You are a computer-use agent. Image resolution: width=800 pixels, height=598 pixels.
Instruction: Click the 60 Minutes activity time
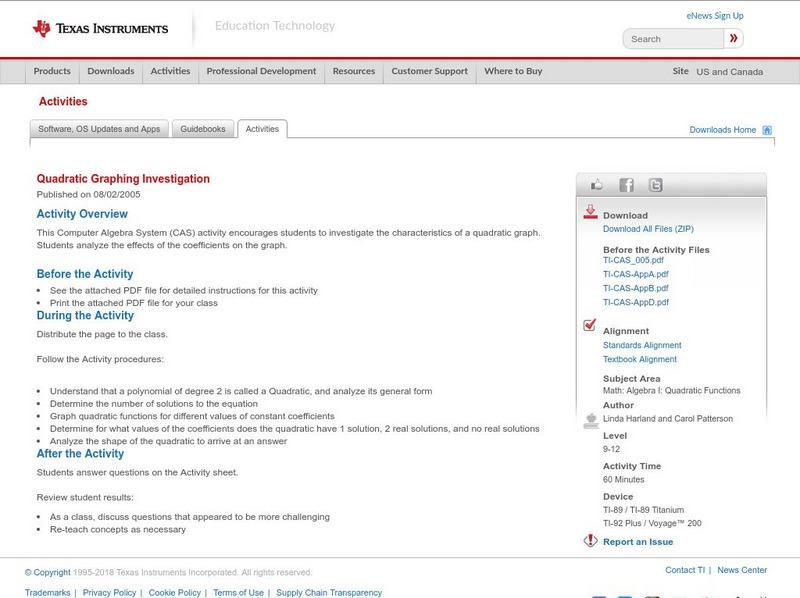pos(623,480)
